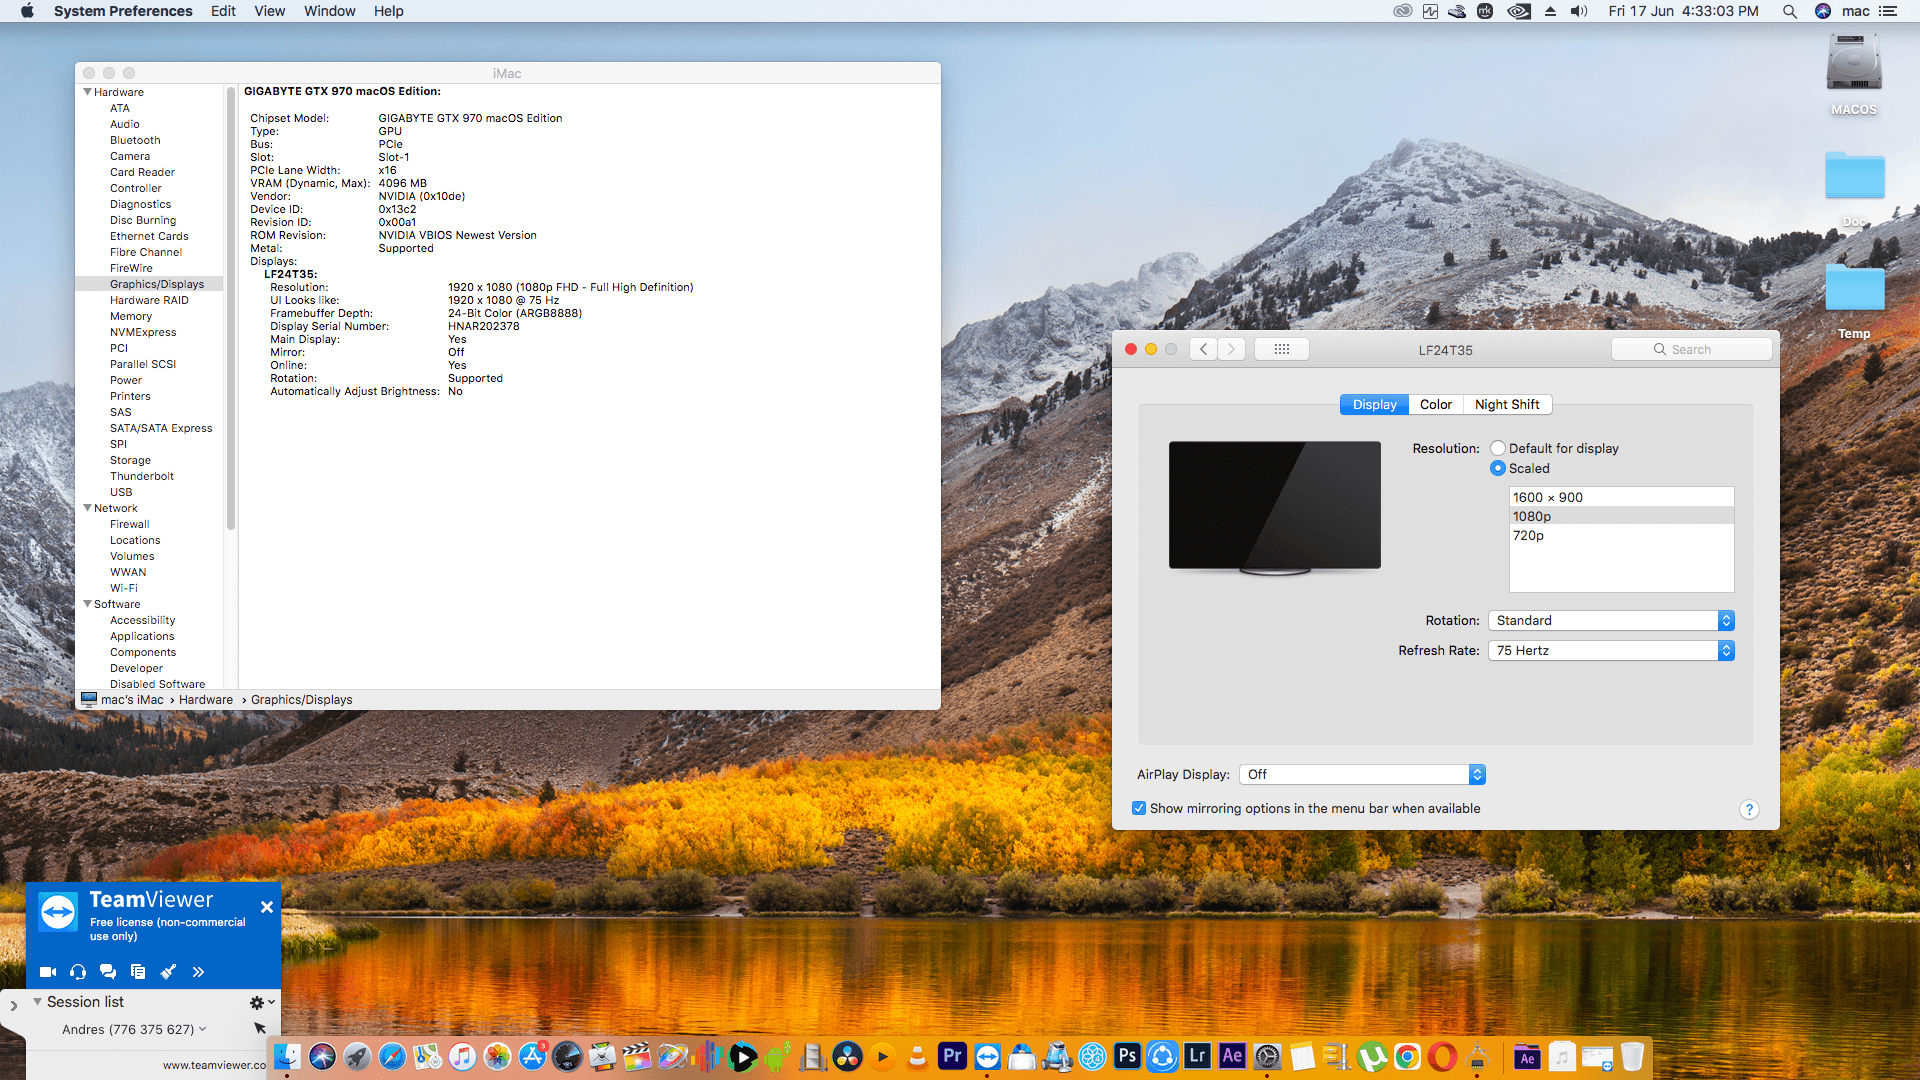1920x1080 pixels.
Task: Show all preference panes via grid button
Action: (1281, 349)
